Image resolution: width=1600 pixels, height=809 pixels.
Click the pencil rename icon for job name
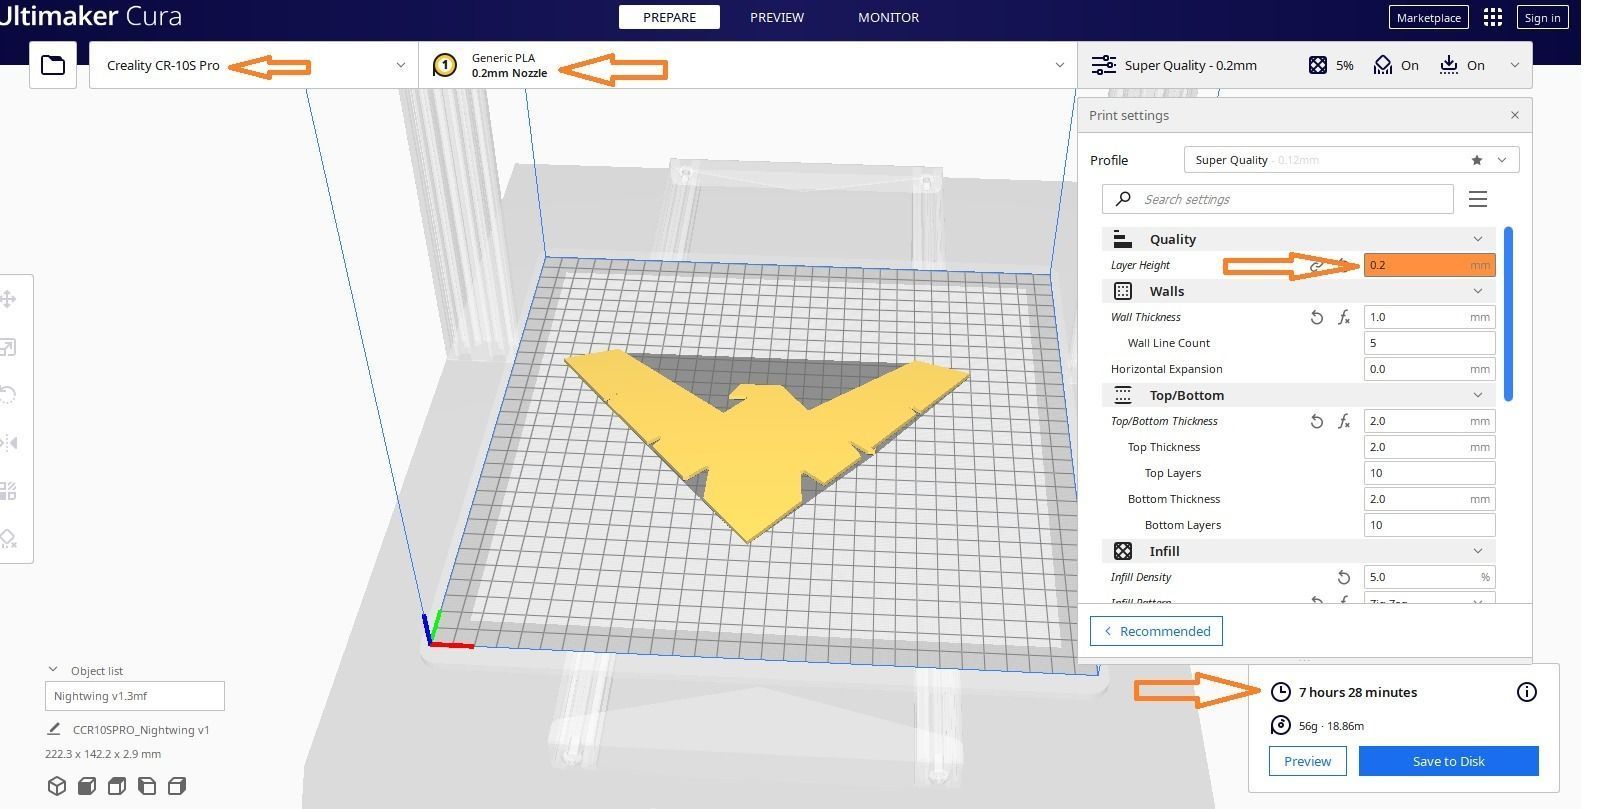[54, 730]
